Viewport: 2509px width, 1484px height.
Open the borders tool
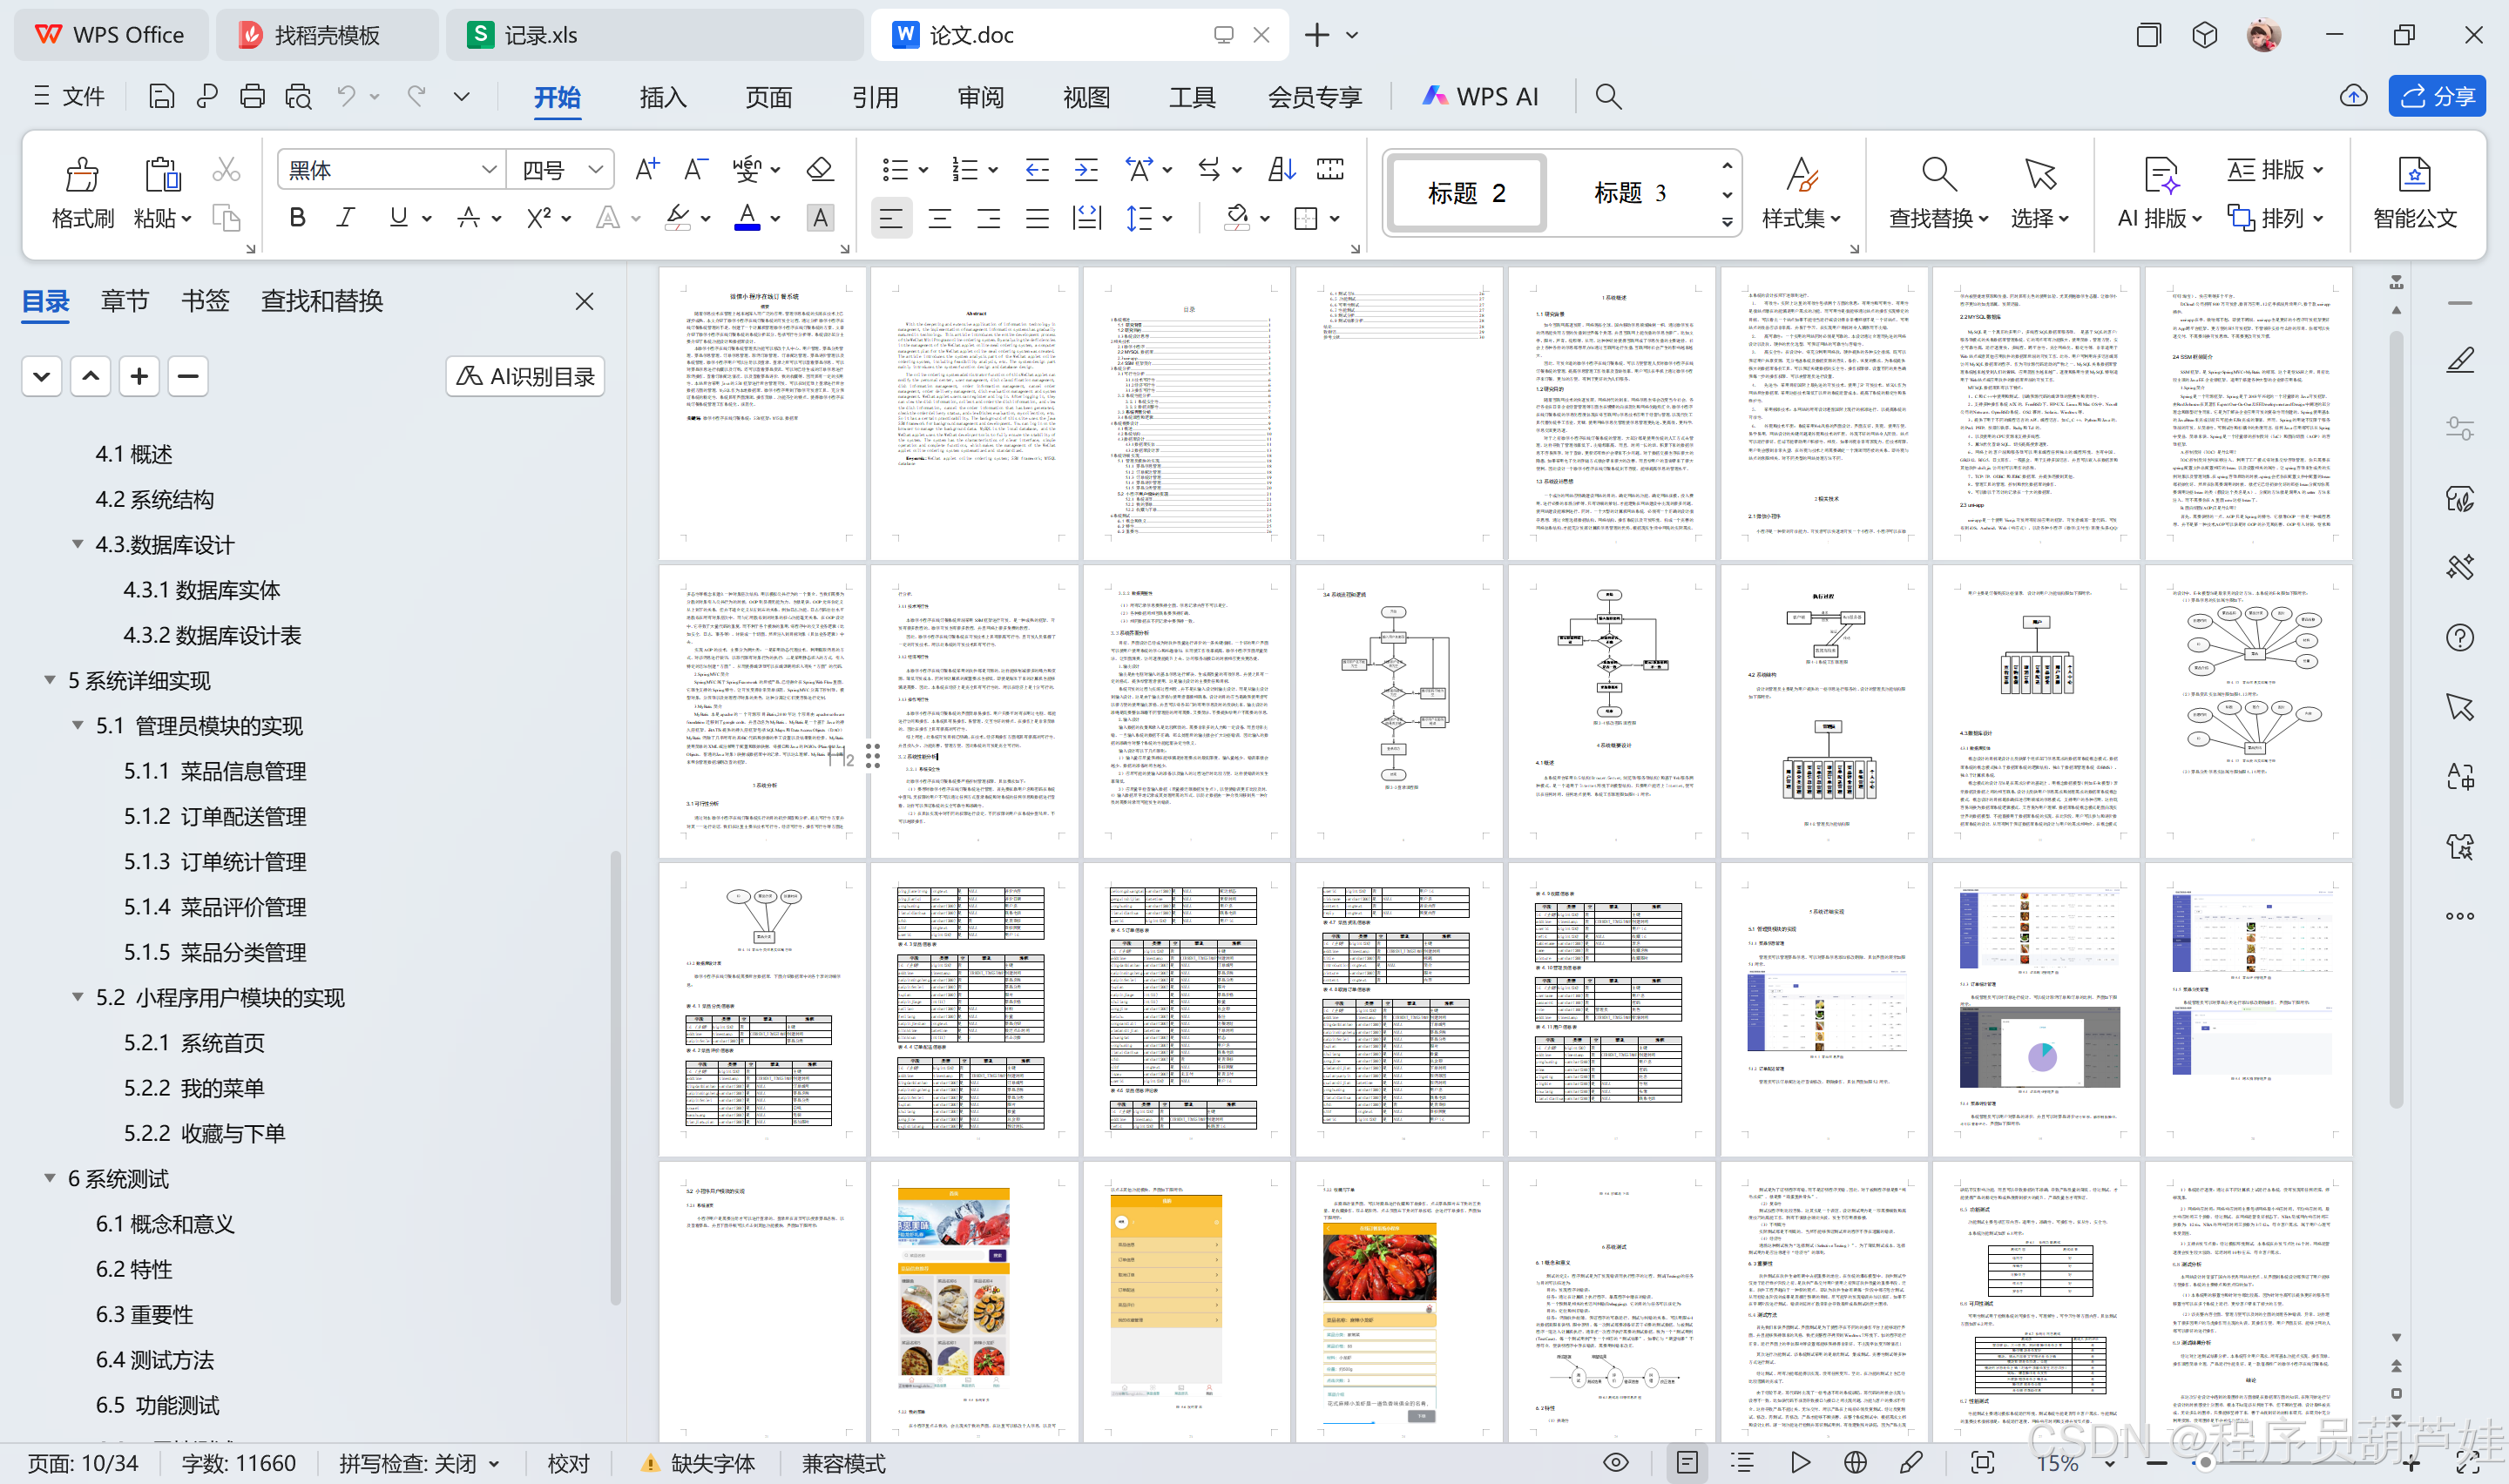(x=1306, y=217)
